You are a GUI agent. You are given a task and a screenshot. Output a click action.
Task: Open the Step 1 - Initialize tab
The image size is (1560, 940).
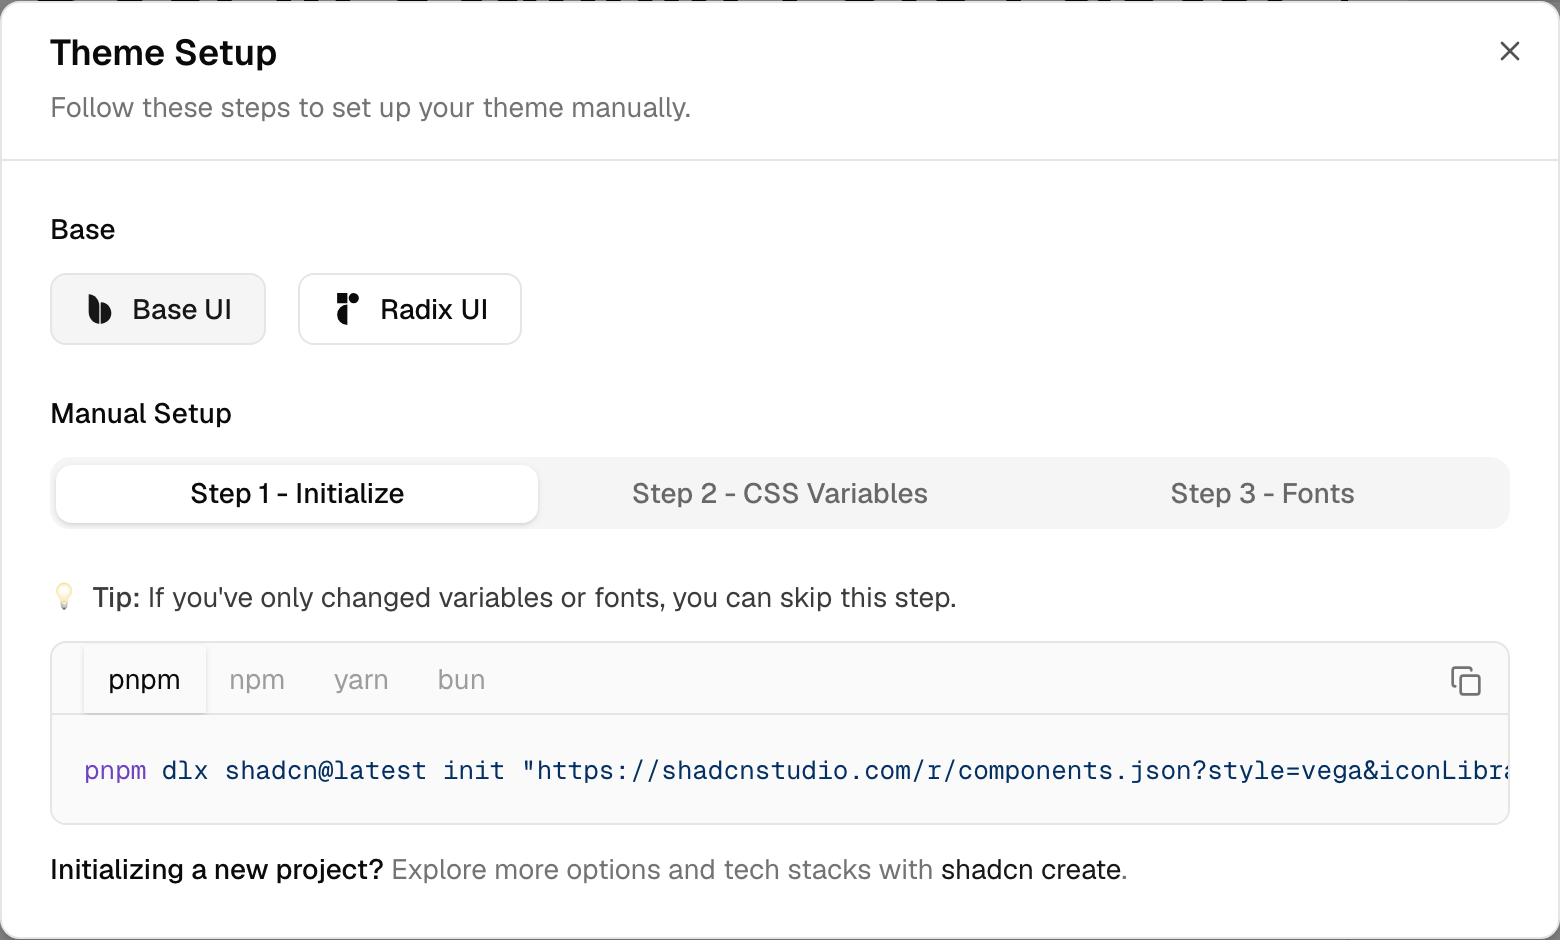click(297, 493)
